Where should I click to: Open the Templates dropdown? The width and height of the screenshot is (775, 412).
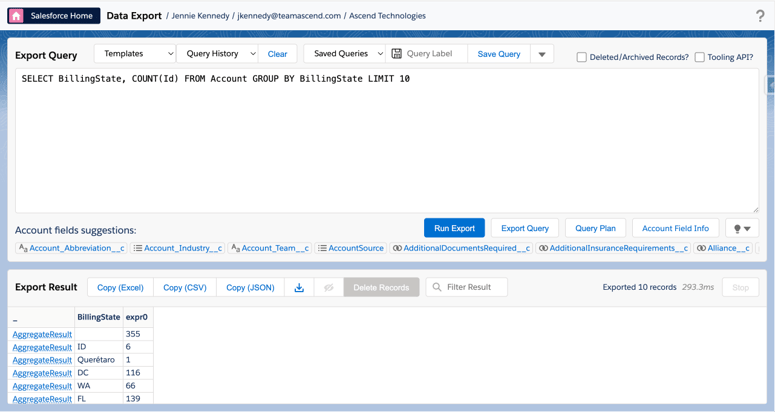coord(135,53)
